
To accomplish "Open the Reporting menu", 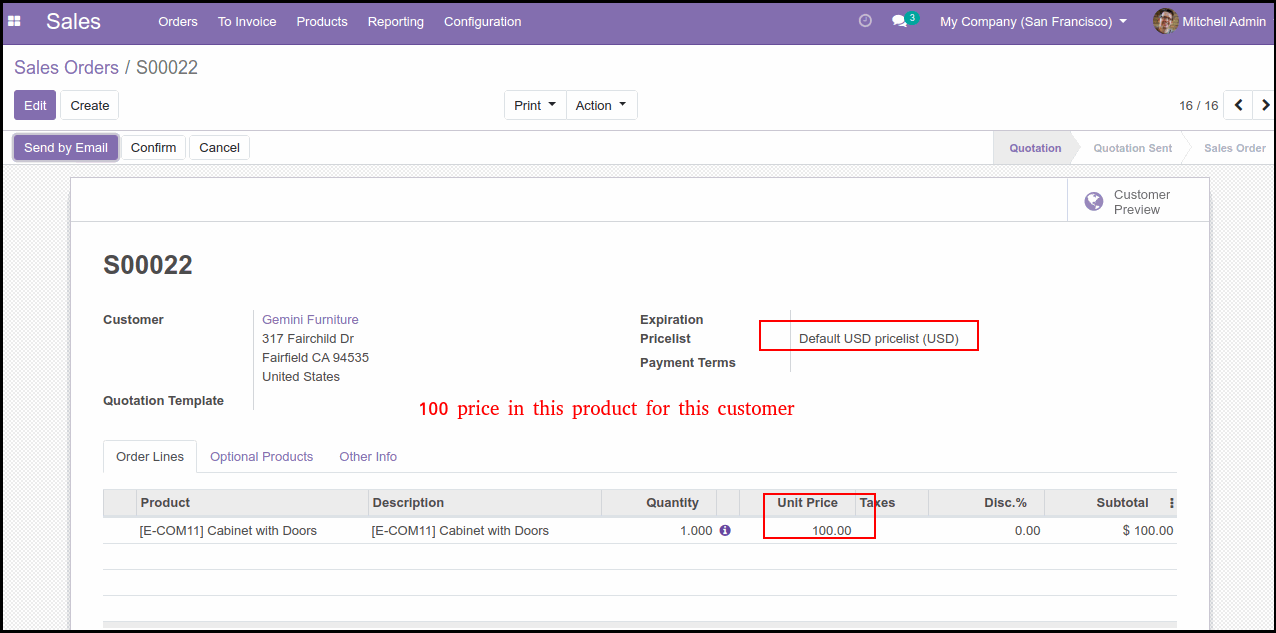I will [x=396, y=21].
